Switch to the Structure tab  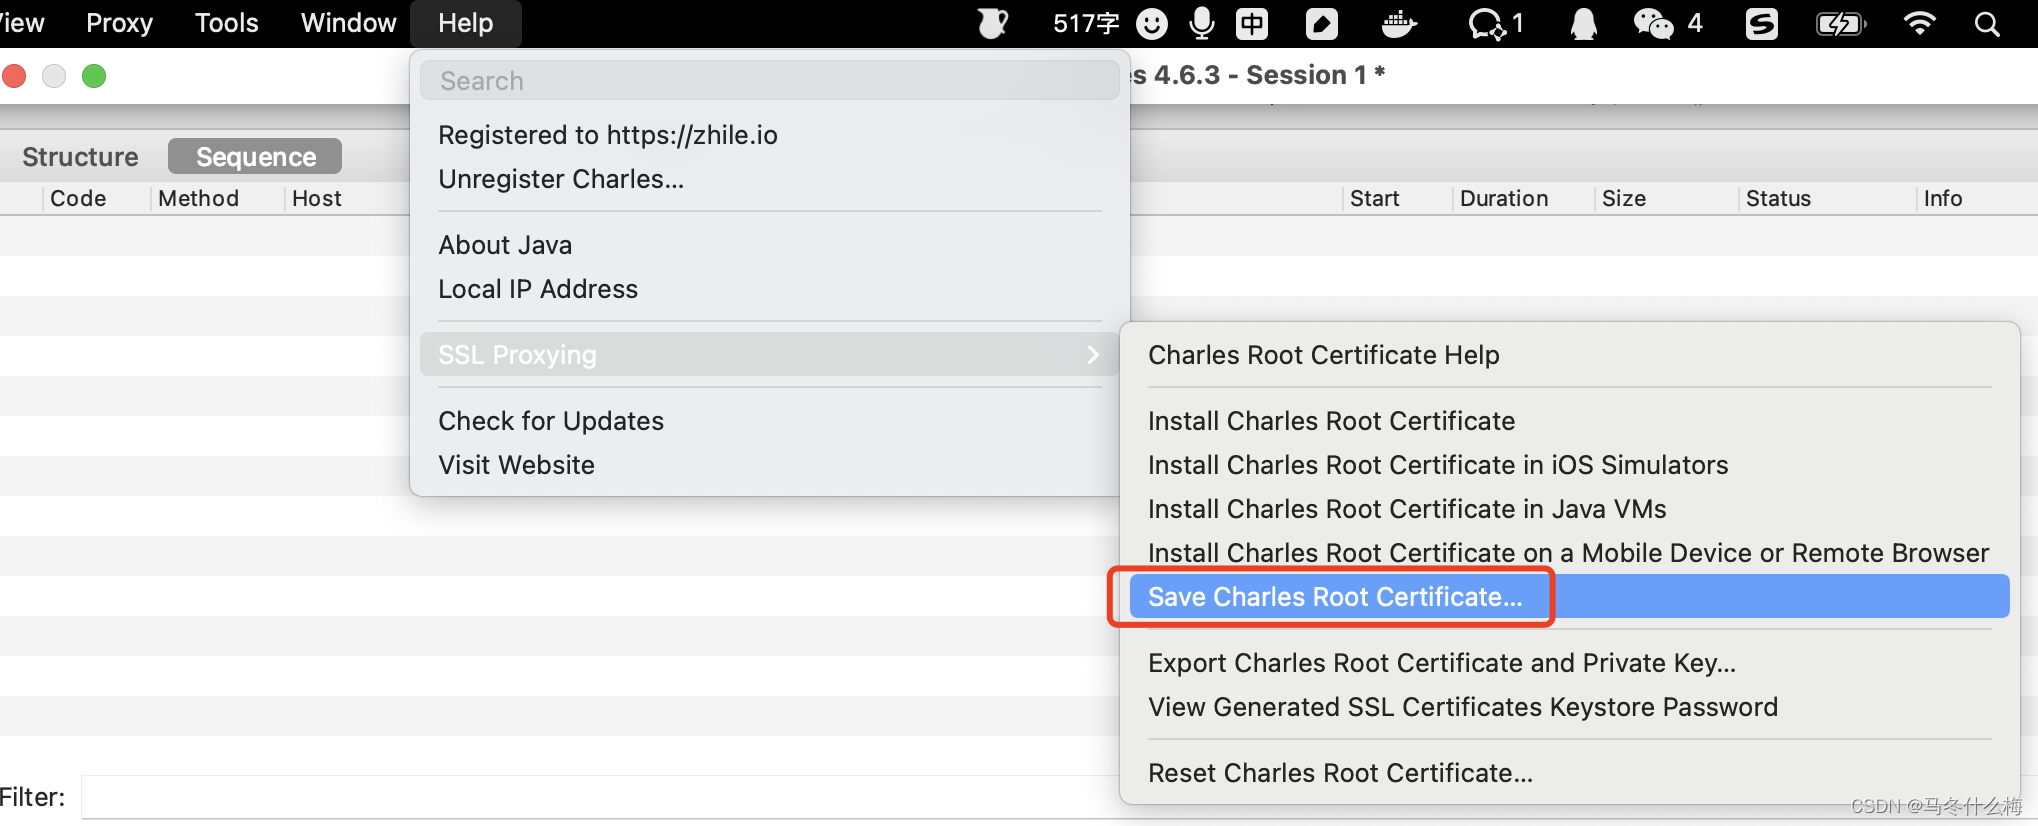point(80,156)
